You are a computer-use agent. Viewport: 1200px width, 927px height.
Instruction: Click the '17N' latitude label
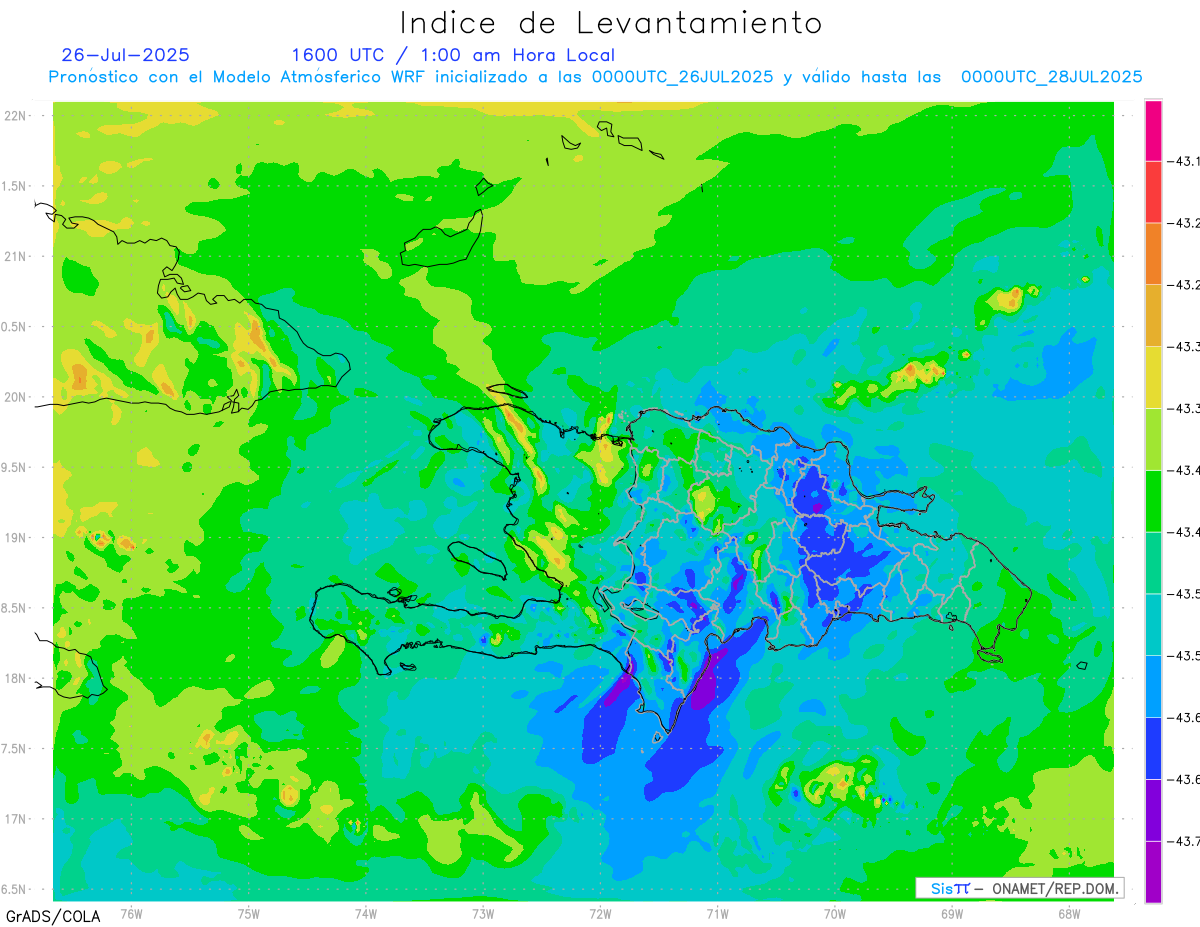pos(17,819)
